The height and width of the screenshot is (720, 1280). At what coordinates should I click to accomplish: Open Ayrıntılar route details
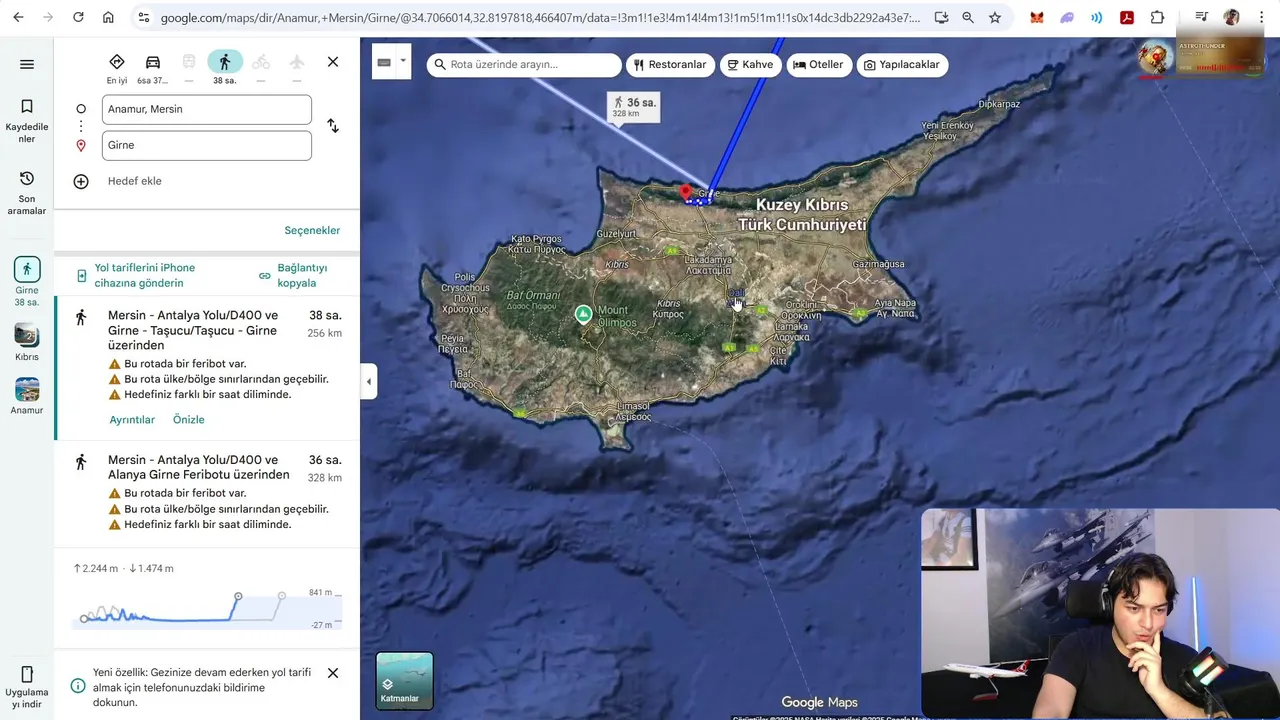coord(132,420)
